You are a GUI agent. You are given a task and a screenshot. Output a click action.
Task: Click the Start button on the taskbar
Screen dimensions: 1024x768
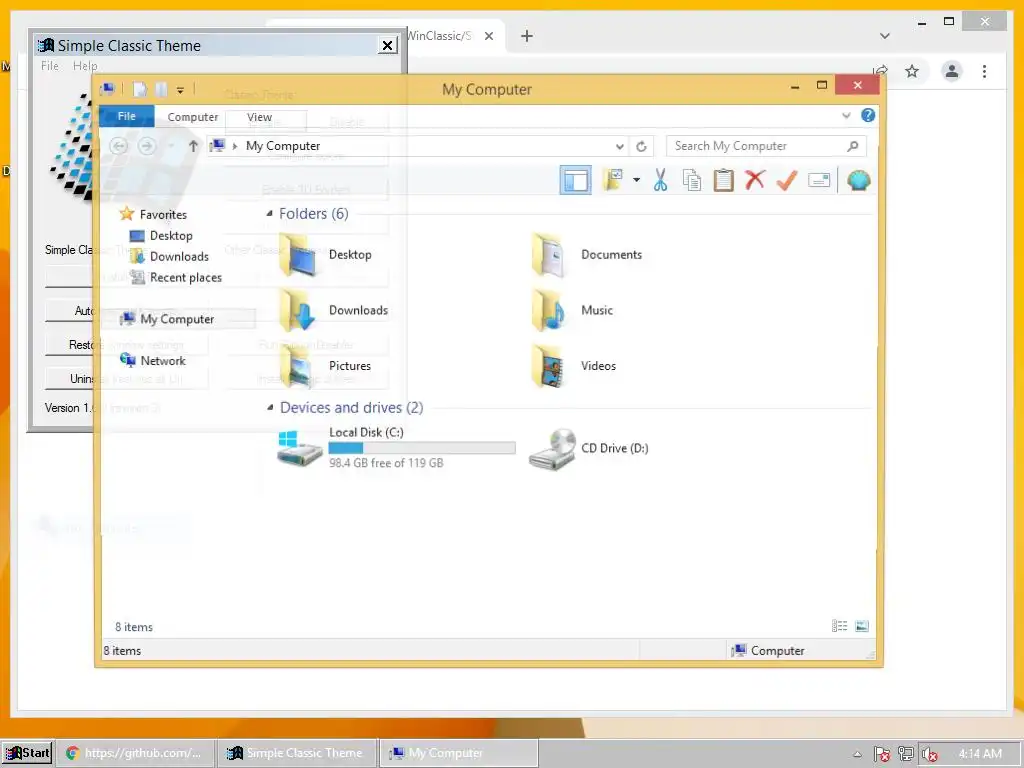(27, 753)
